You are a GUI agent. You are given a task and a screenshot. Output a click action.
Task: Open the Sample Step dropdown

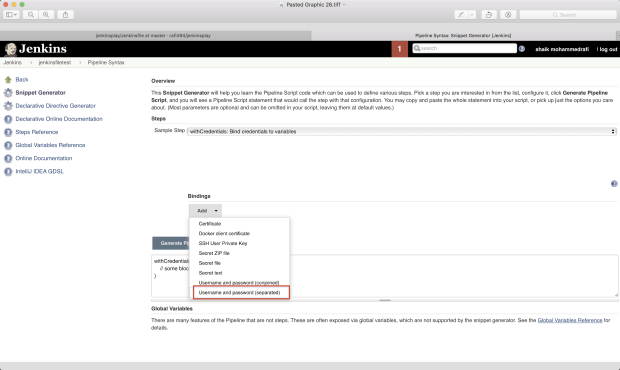402,131
